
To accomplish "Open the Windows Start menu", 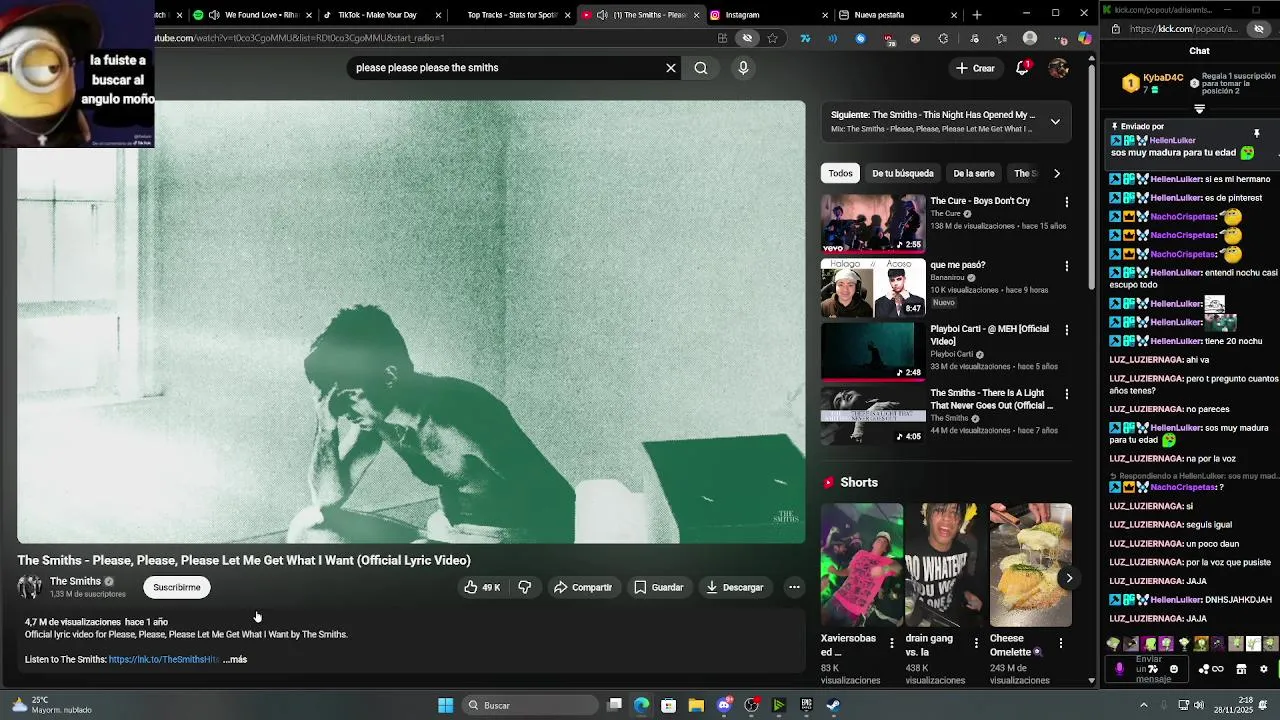I will (446, 705).
